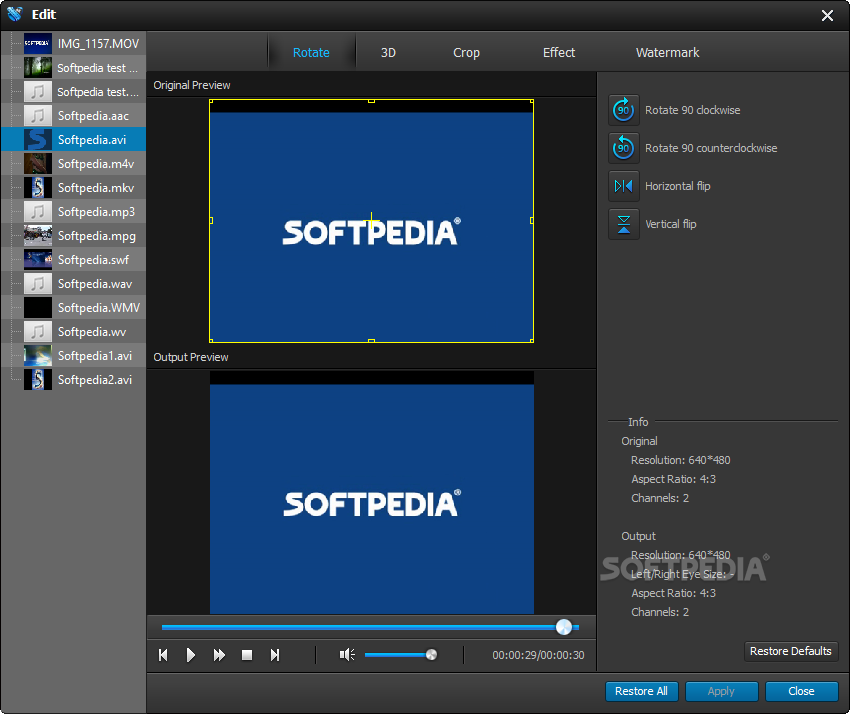Open the Watermark tab
Screen dimensions: 850x714
[x=667, y=53]
